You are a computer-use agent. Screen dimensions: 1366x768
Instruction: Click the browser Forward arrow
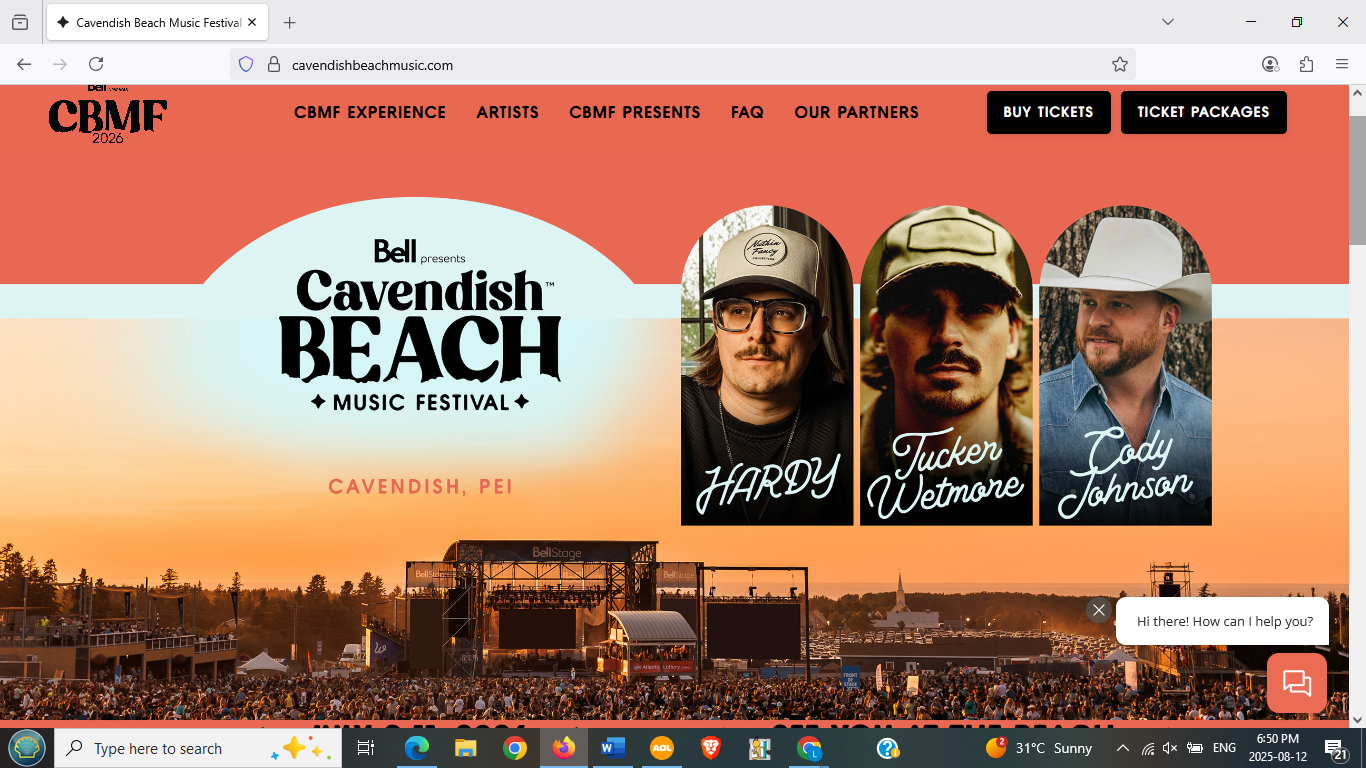click(60, 64)
